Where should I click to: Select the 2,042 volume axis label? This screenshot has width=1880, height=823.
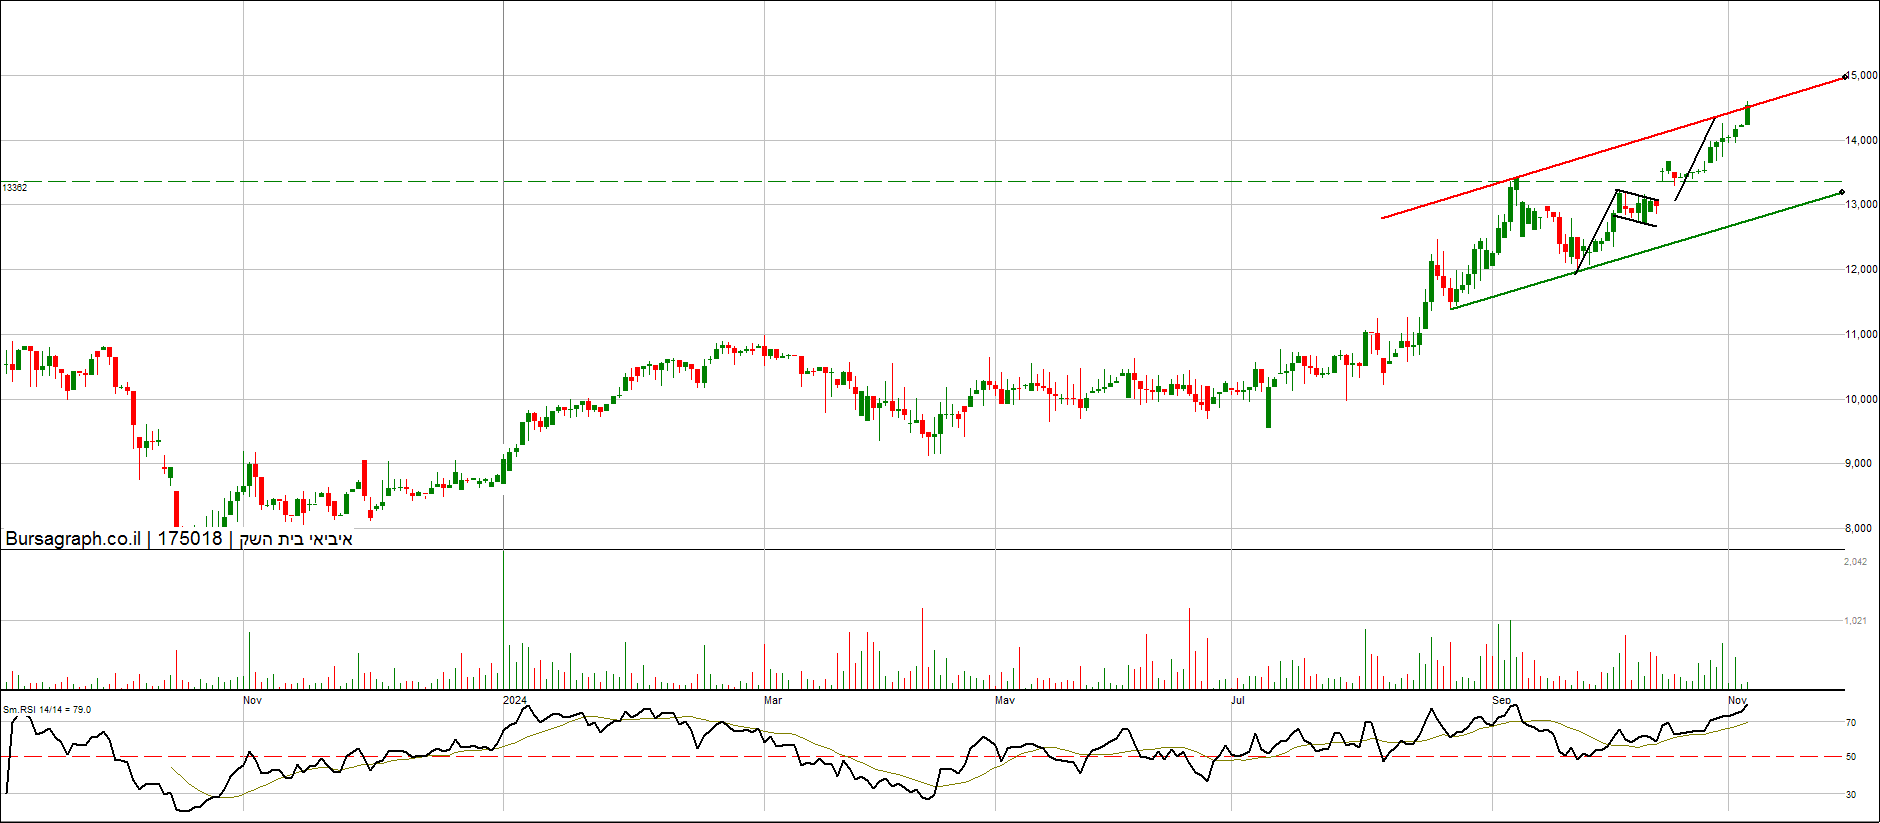1855,562
